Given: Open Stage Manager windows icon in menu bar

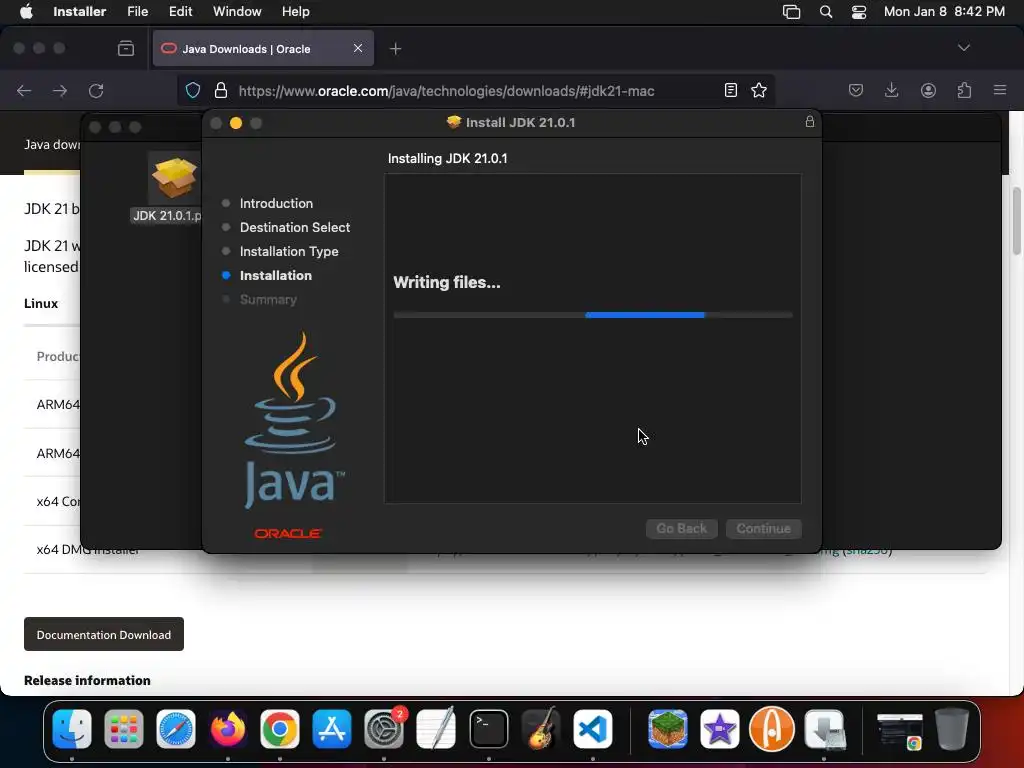Looking at the screenshot, I should [x=792, y=12].
